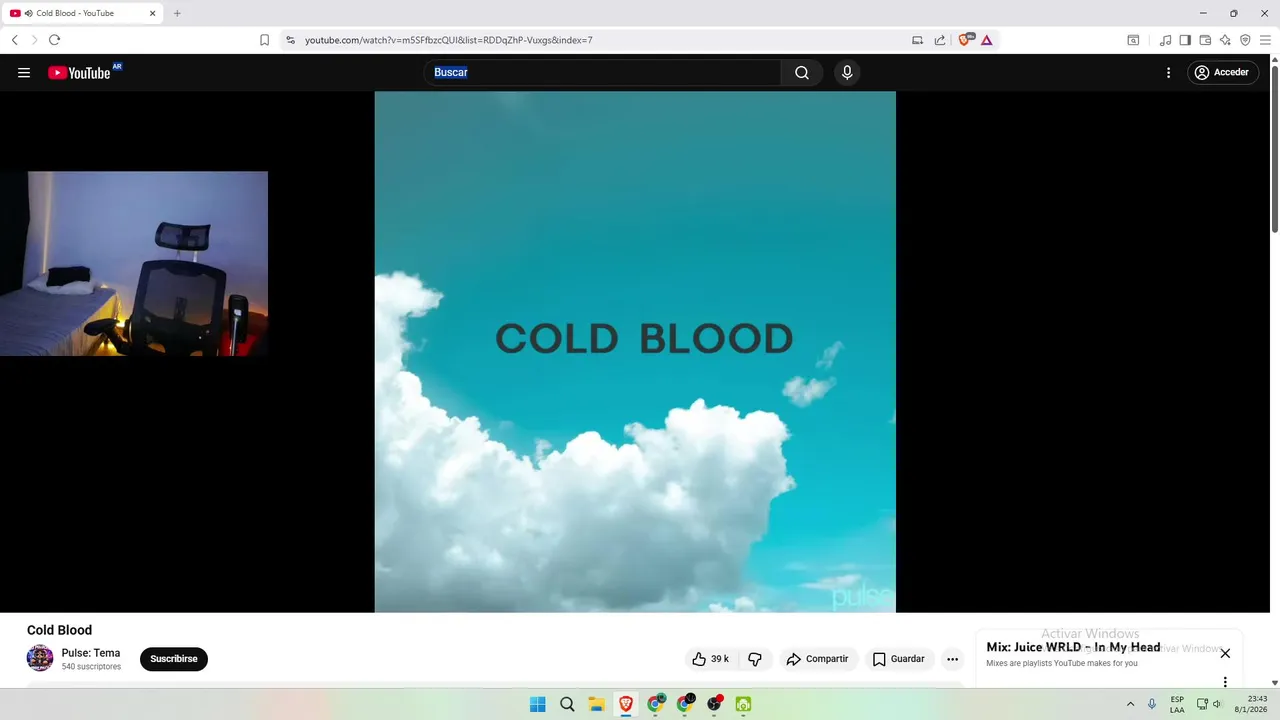Viewport: 1280px width, 720px height.
Task: Share the video via Compartir
Action: (x=817, y=659)
